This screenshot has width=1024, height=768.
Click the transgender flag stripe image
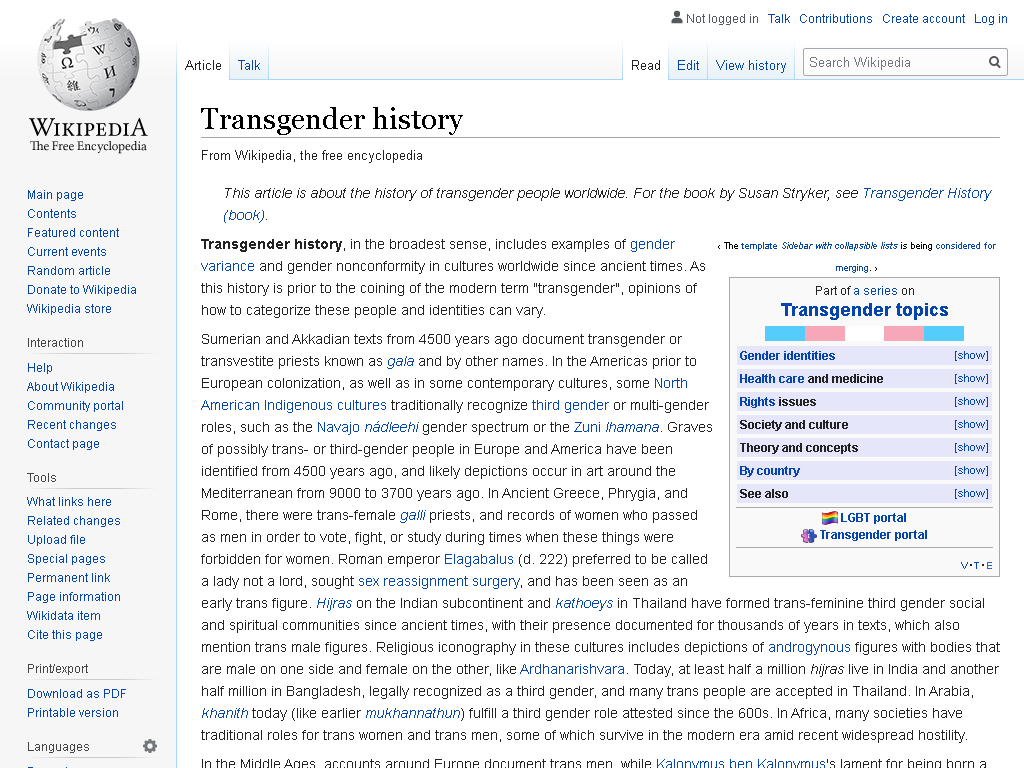click(864, 333)
